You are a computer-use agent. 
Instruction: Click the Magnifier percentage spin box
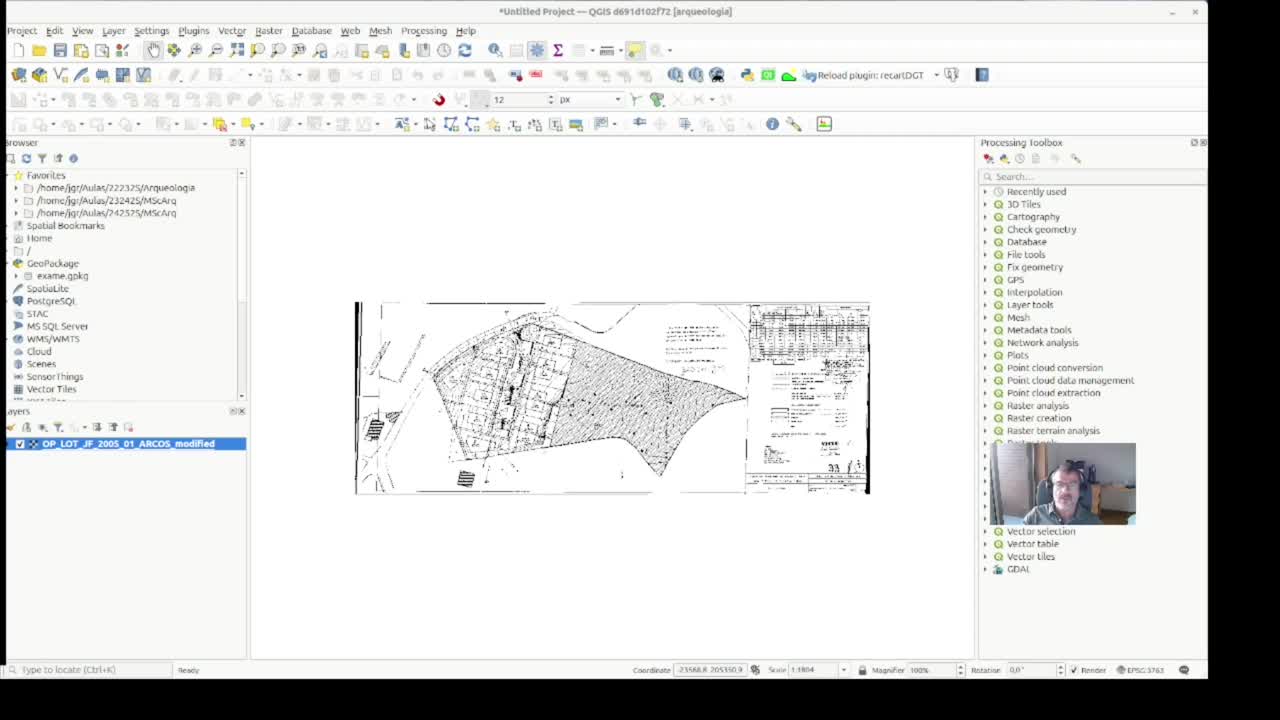tap(936, 670)
